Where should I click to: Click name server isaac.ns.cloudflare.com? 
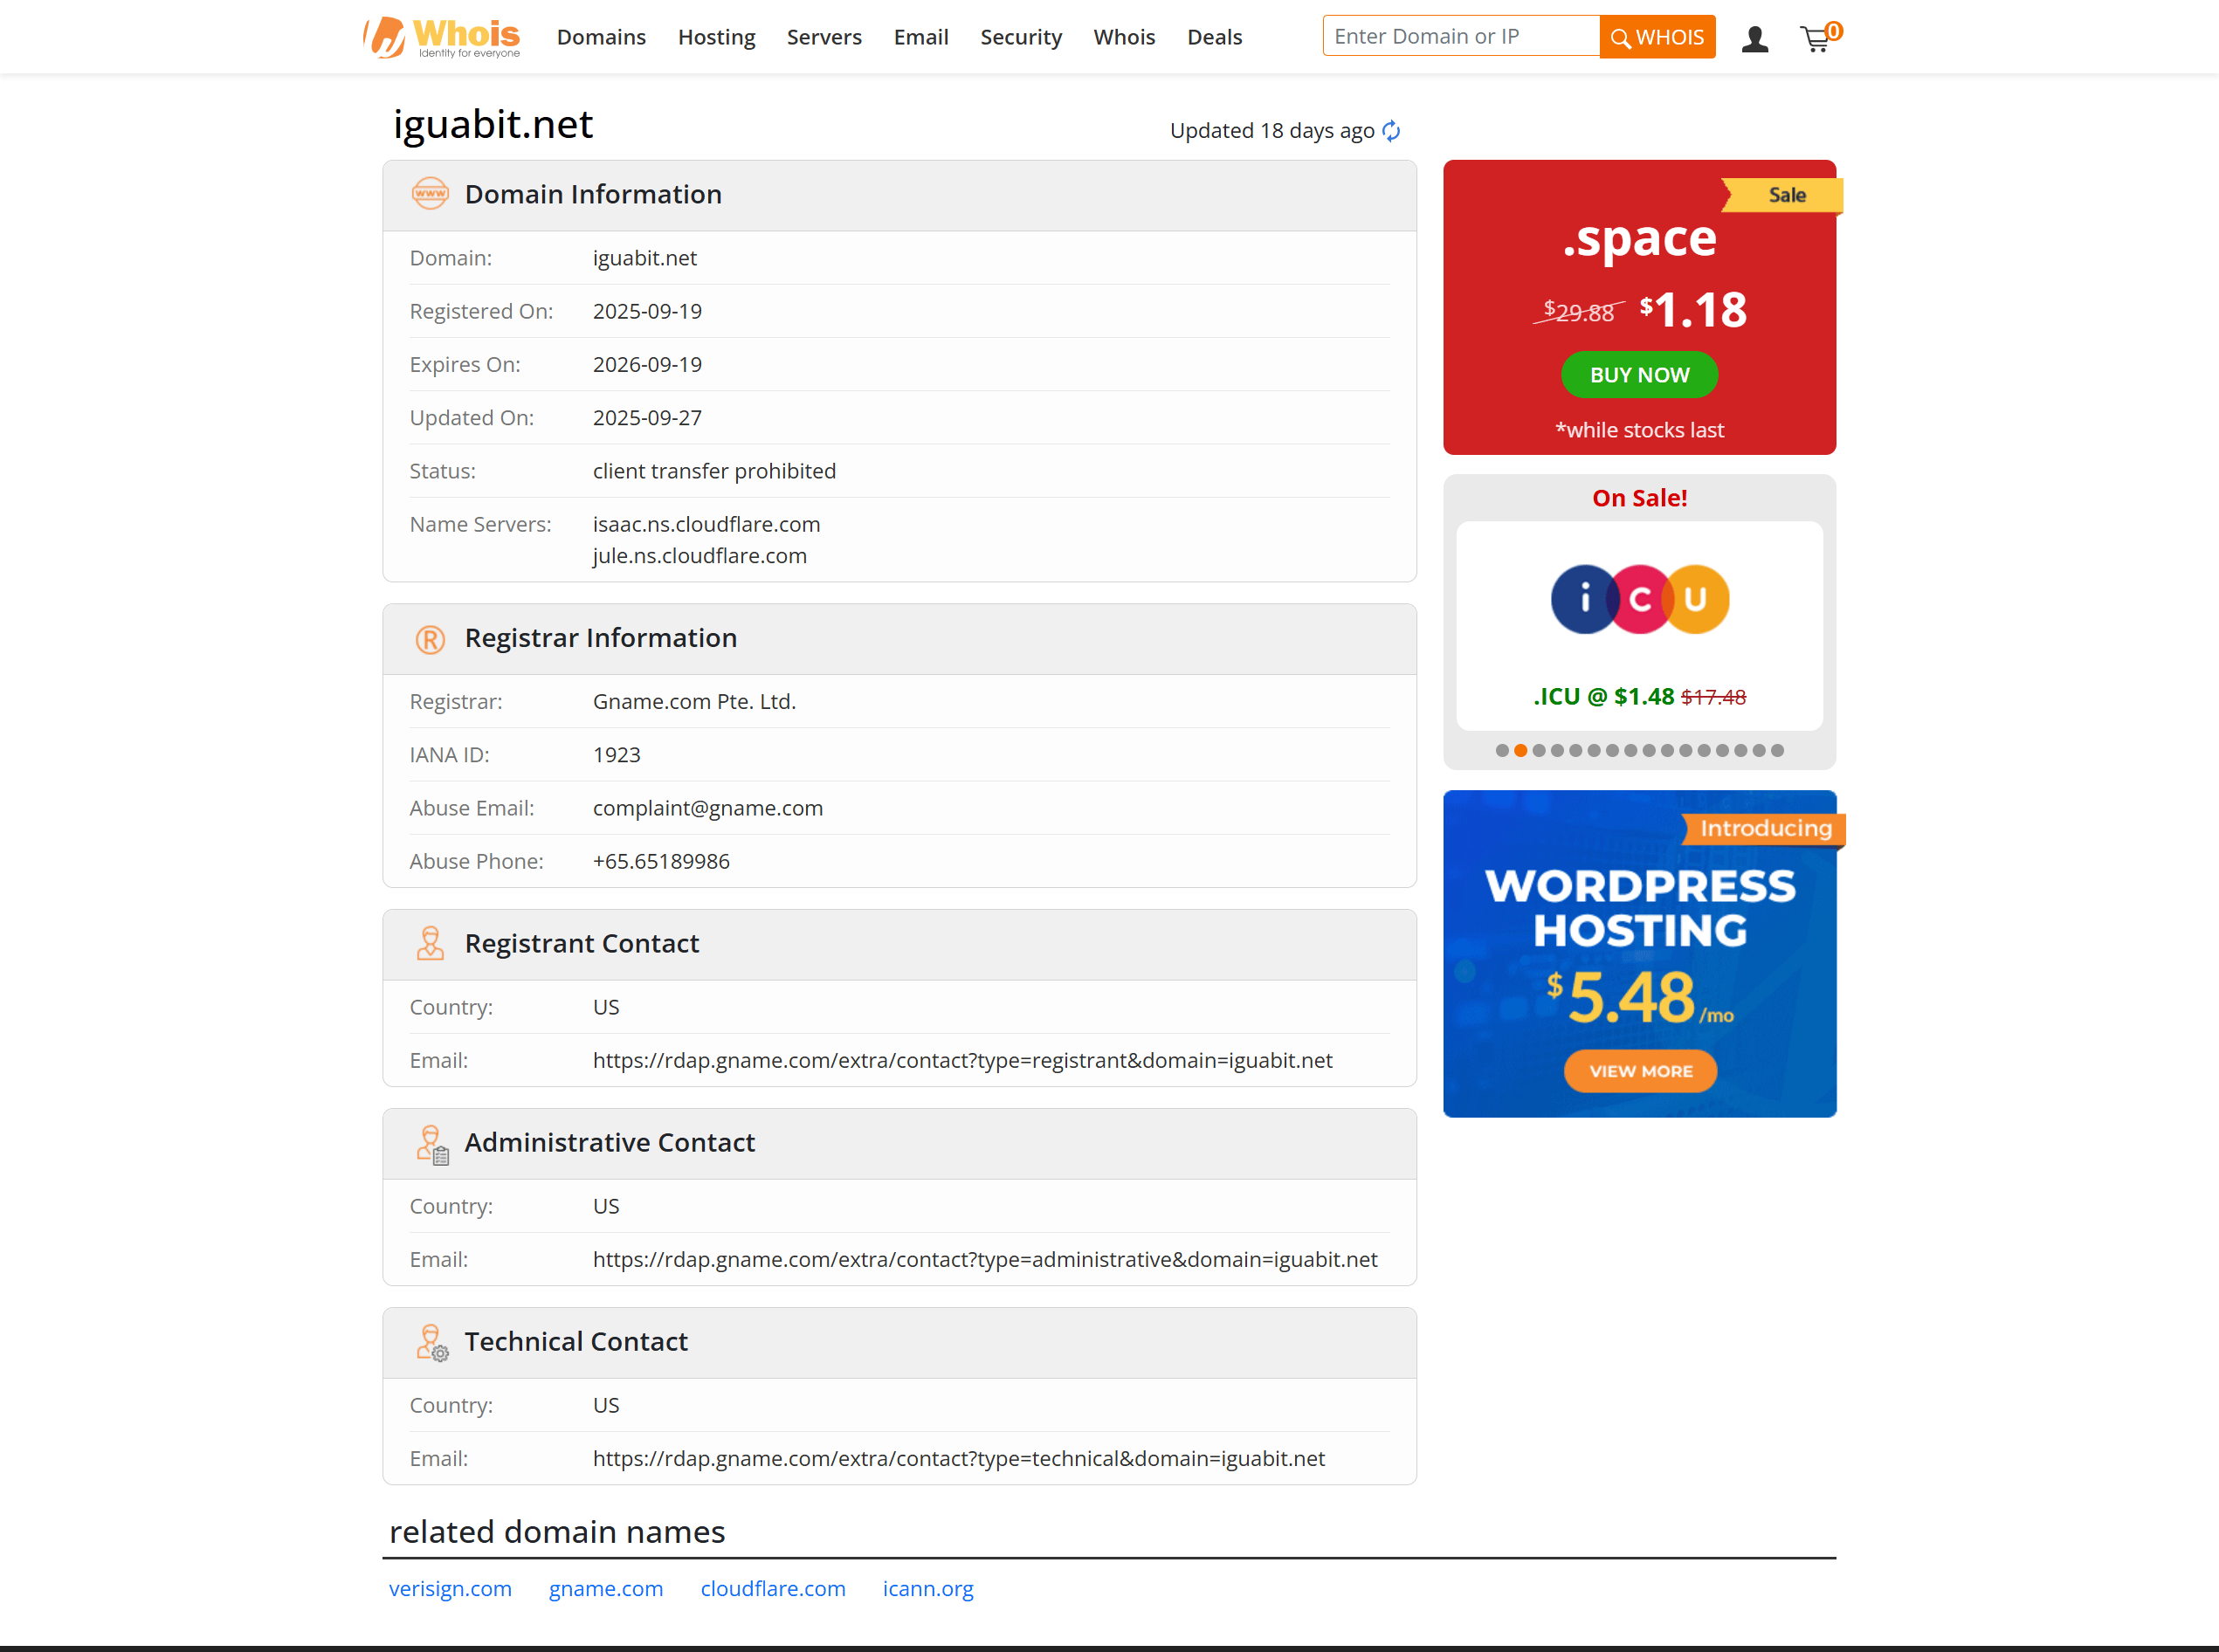click(706, 524)
